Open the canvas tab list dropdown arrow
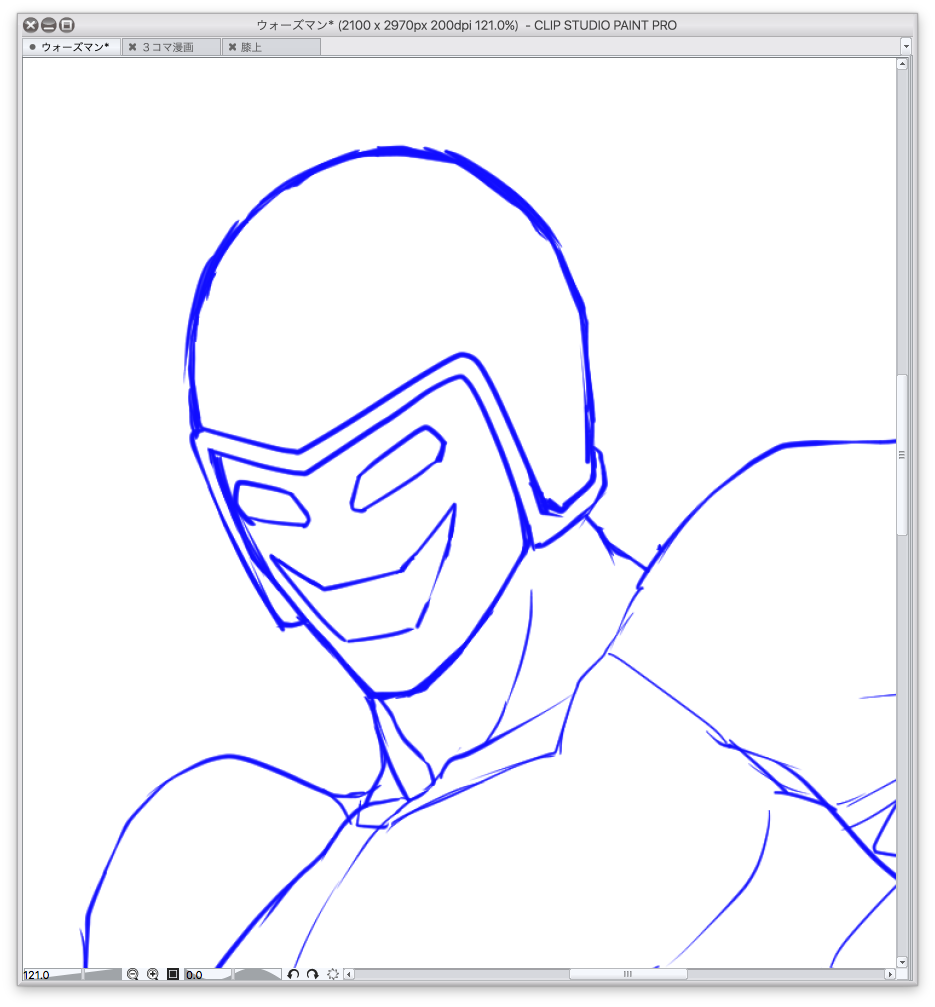This screenshot has width=935, height=1007. [x=905, y=46]
